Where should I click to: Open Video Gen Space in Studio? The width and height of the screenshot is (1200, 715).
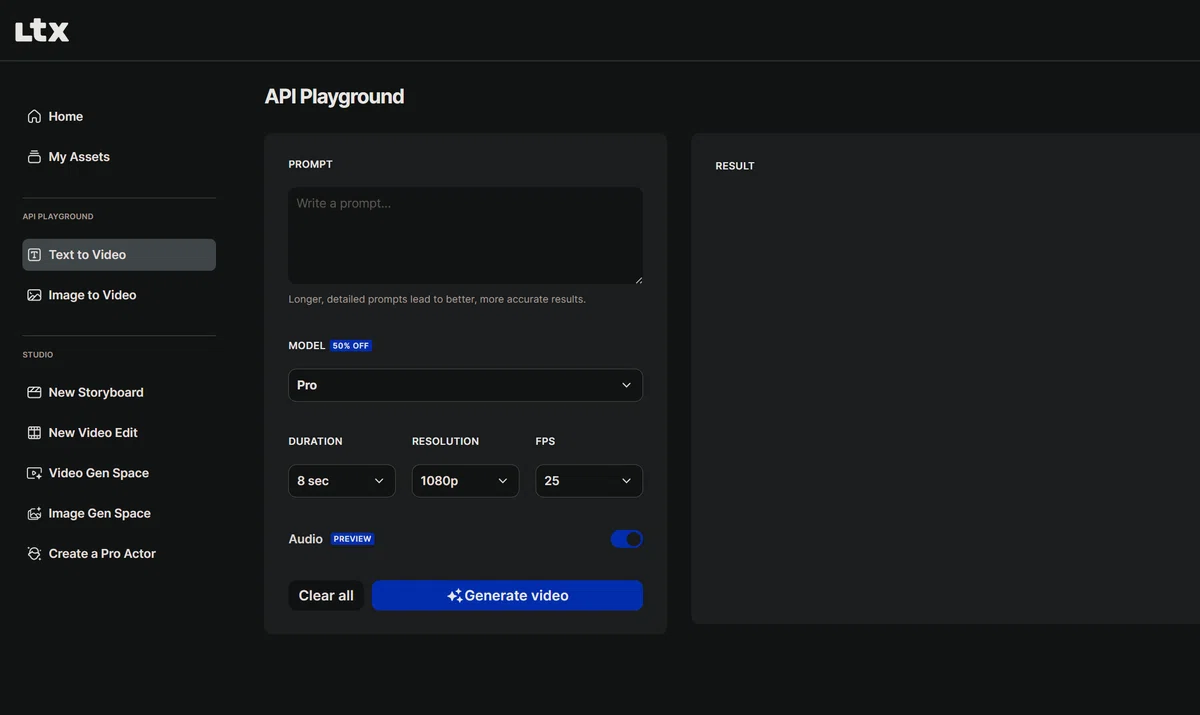pyautogui.click(x=119, y=473)
